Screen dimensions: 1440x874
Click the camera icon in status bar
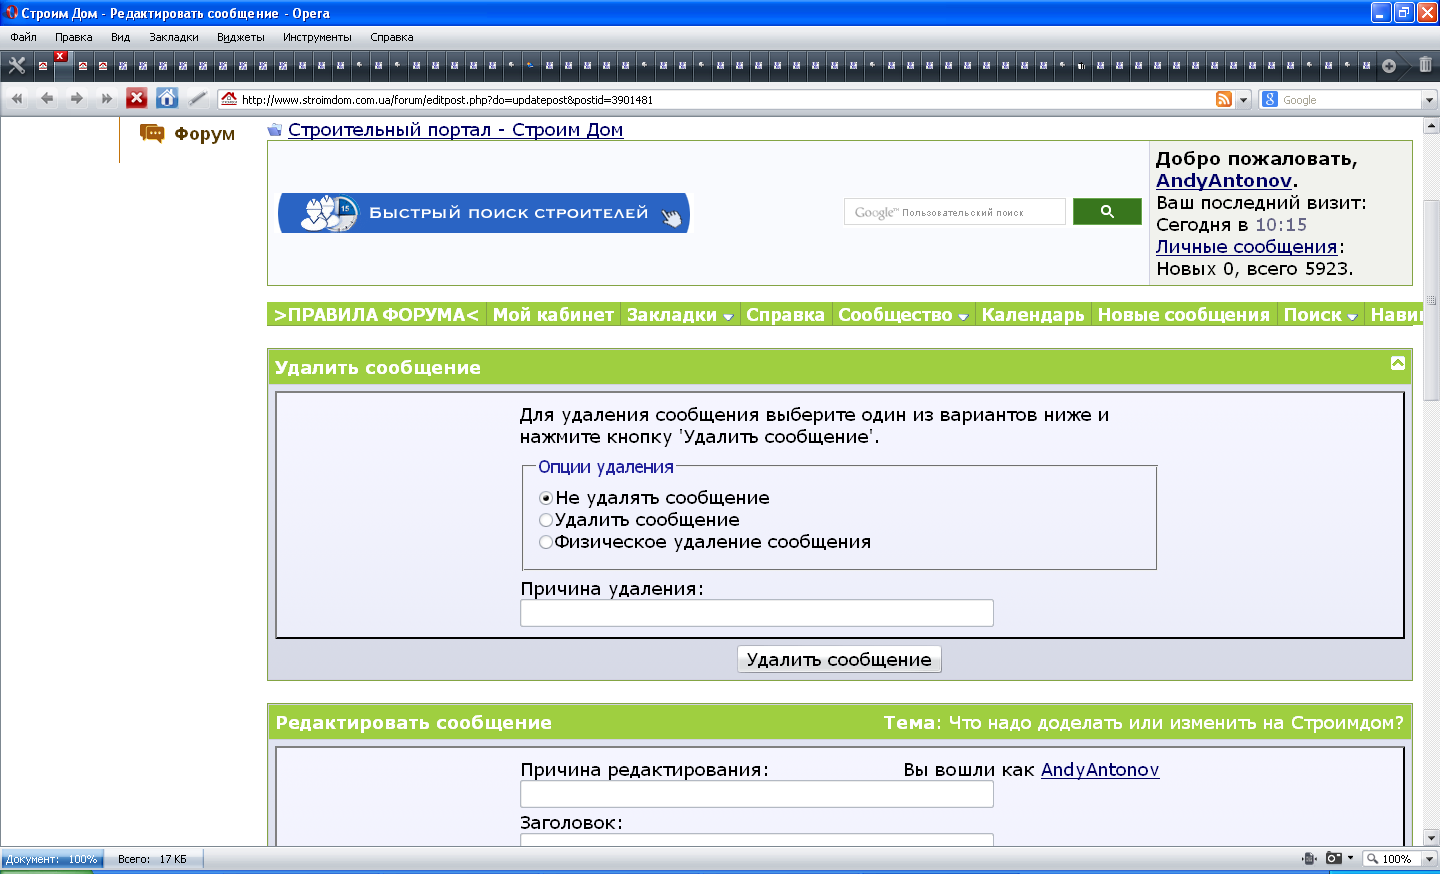(x=1334, y=858)
